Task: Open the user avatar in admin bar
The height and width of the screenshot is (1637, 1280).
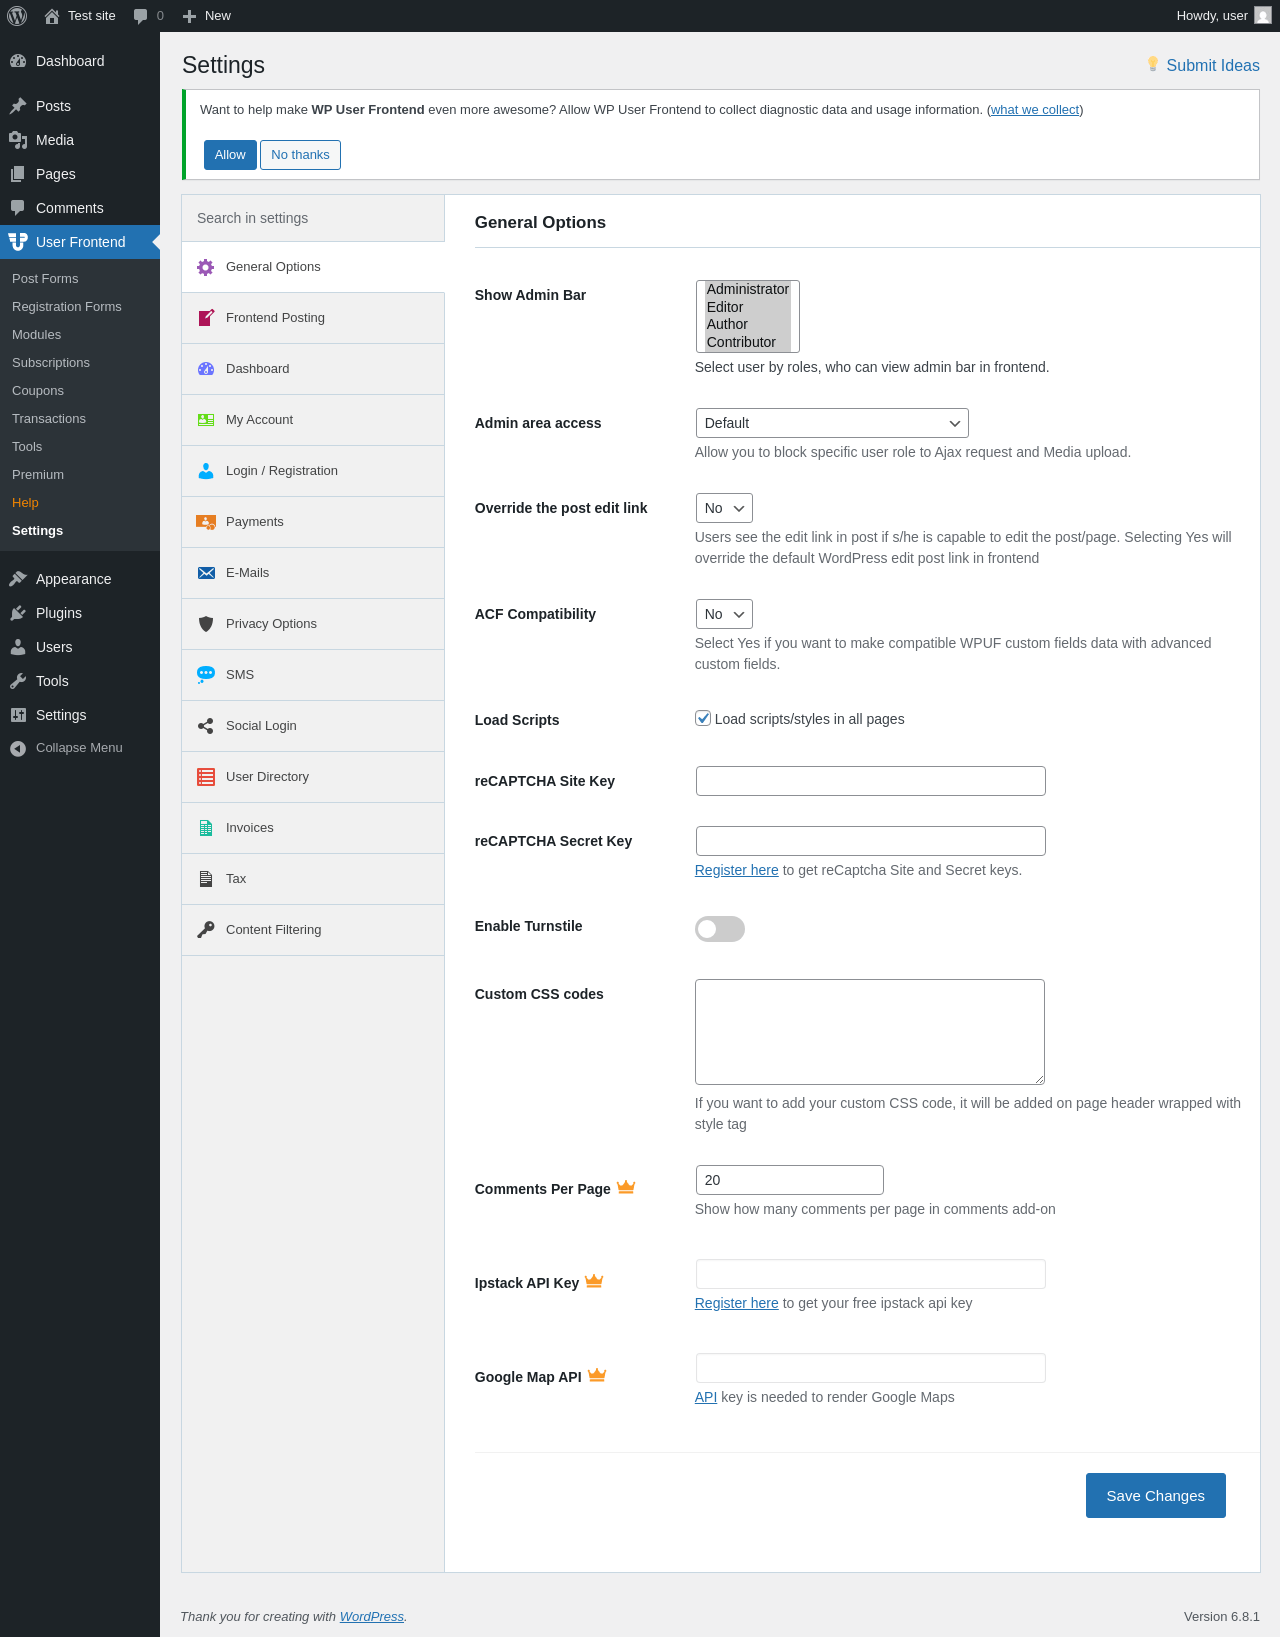Action: [1263, 16]
